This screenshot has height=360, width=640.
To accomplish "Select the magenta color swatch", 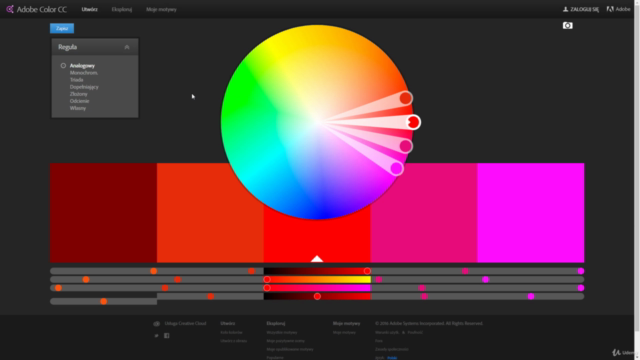I will 531,213.
